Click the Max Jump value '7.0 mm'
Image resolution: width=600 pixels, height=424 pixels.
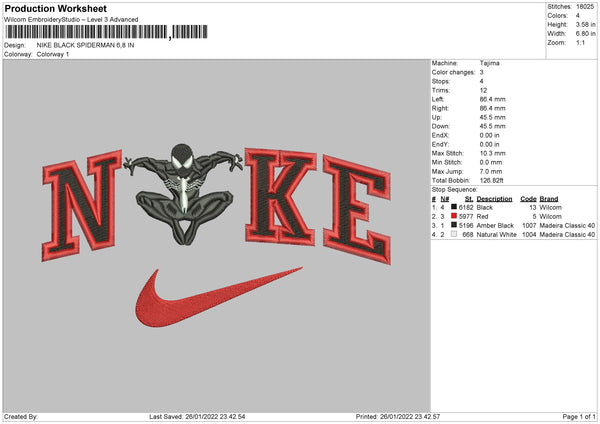[491, 171]
